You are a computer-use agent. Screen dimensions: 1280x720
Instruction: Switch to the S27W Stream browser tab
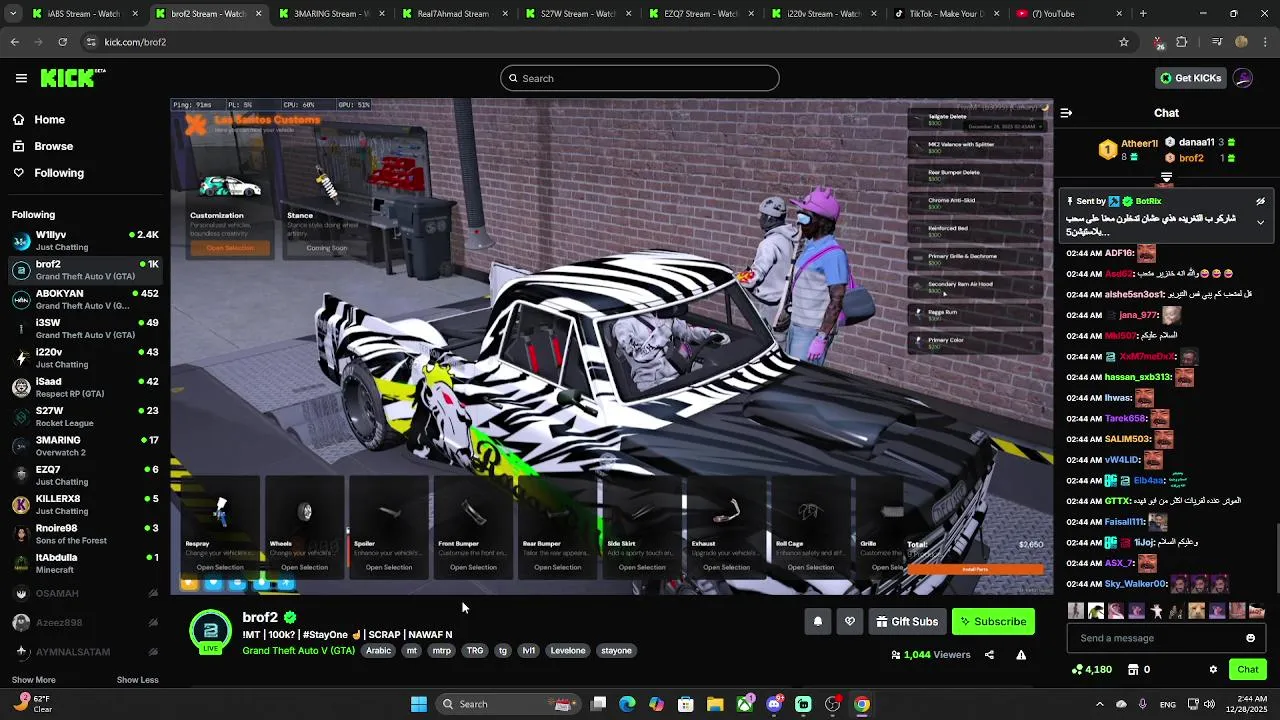point(580,14)
